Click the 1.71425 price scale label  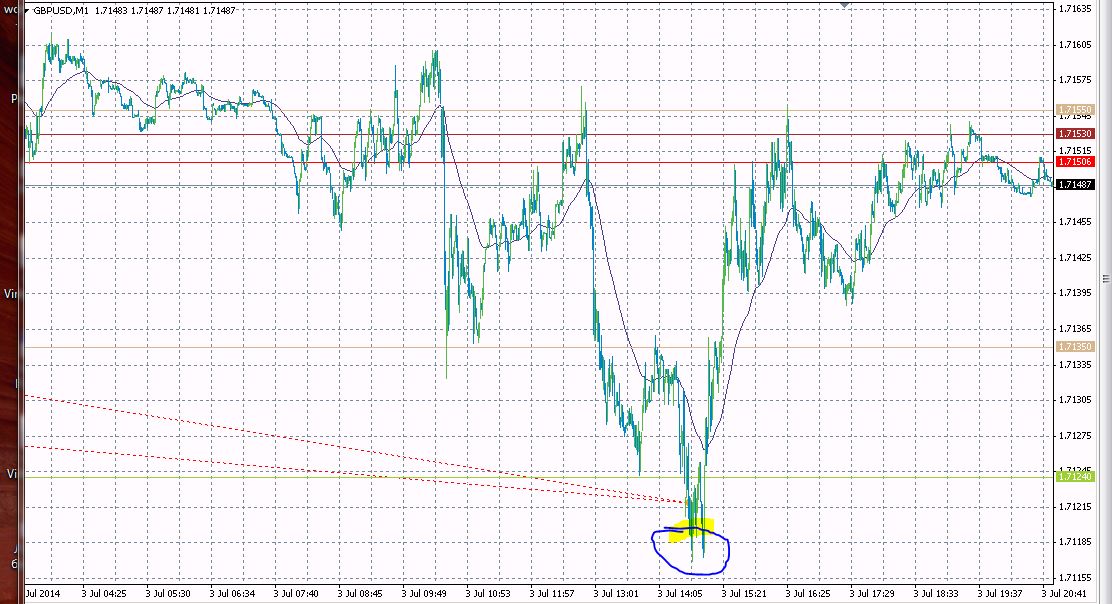coord(1075,257)
